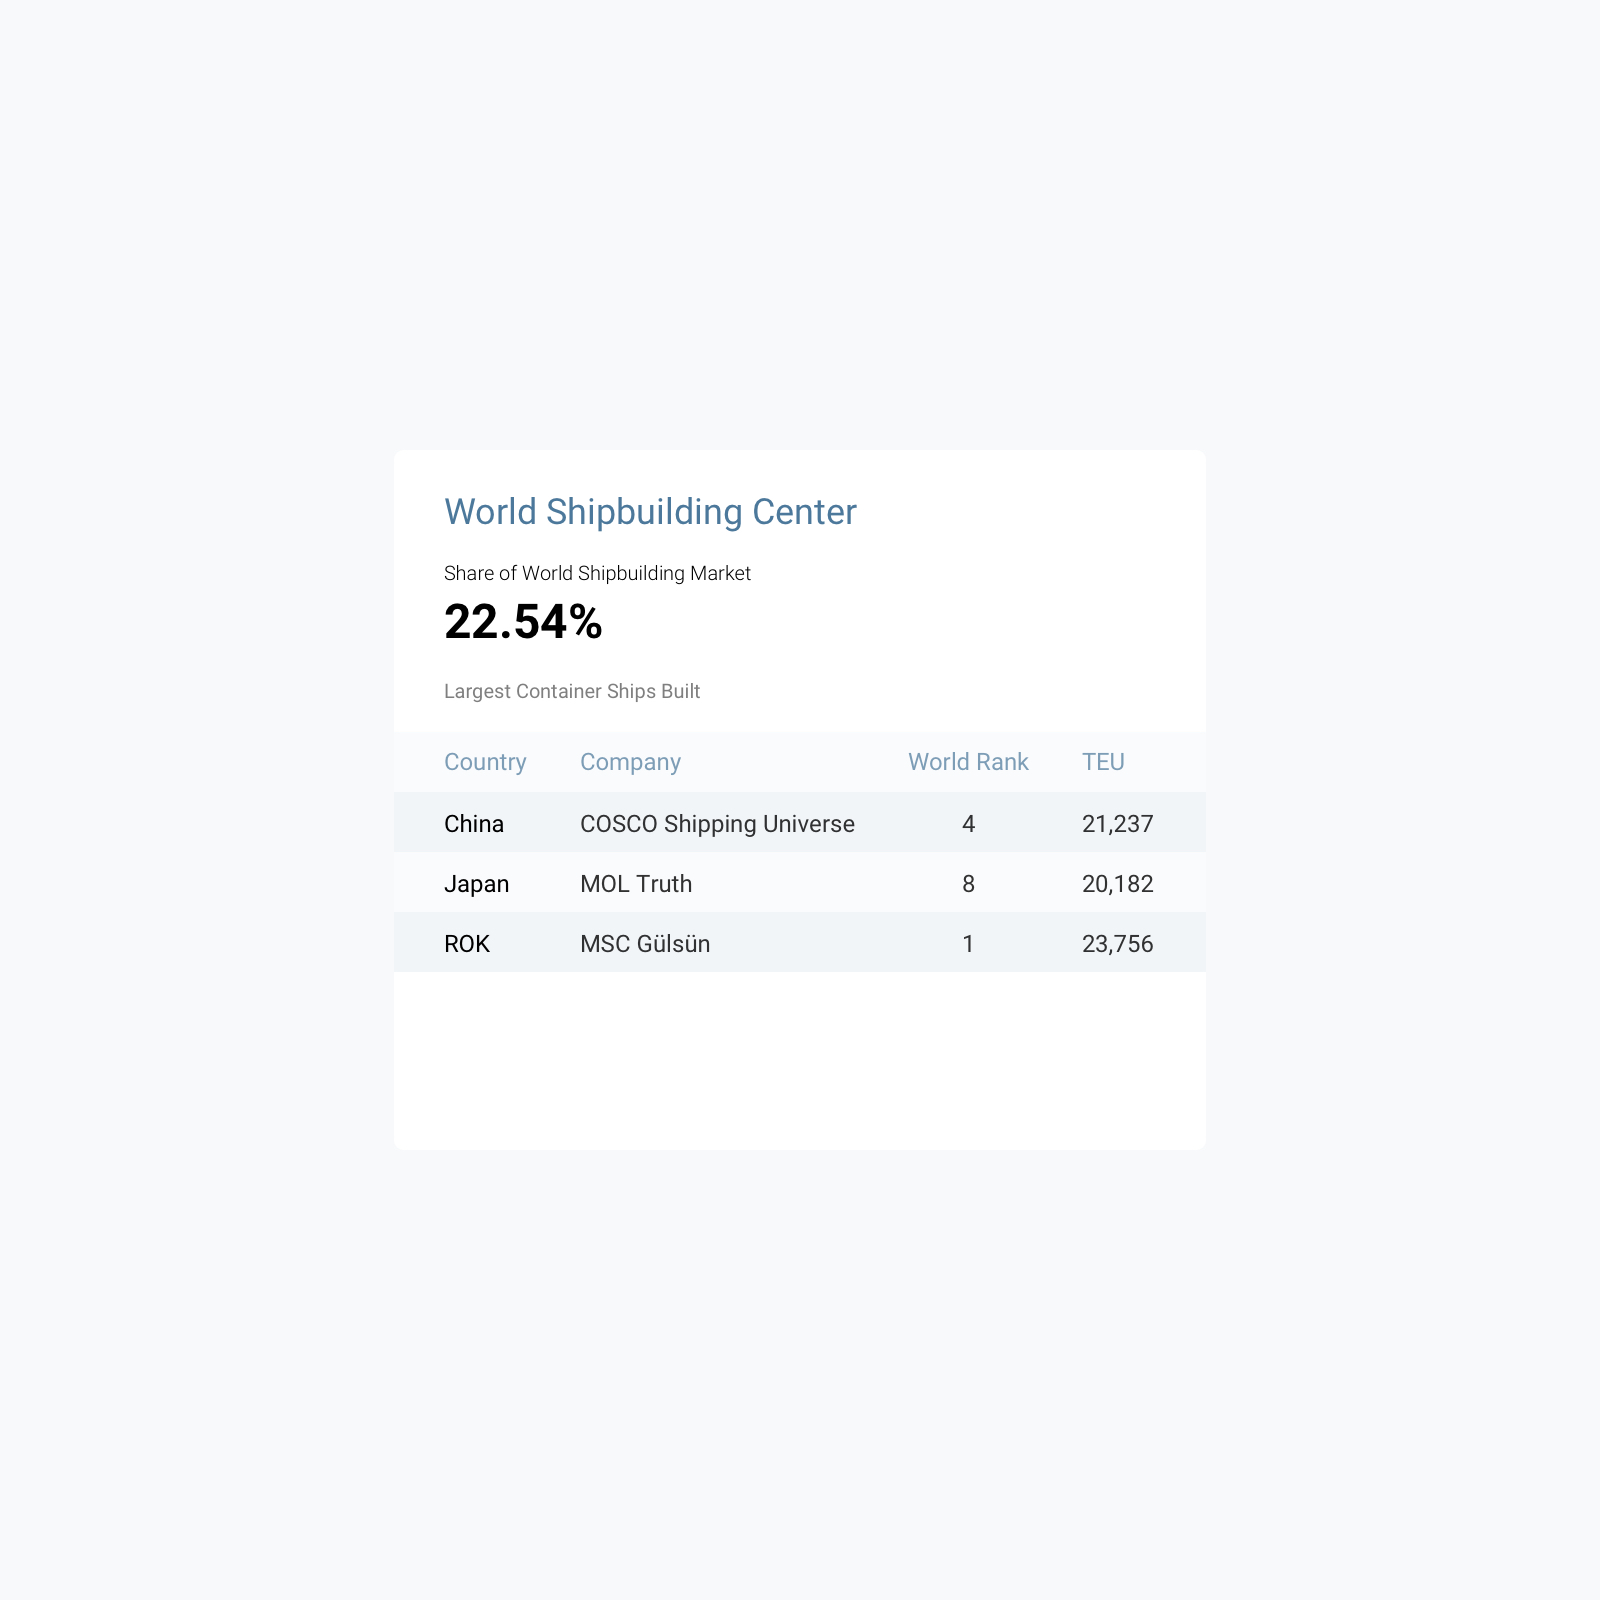
Task: Select the China table row
Action: coord(800,822)
